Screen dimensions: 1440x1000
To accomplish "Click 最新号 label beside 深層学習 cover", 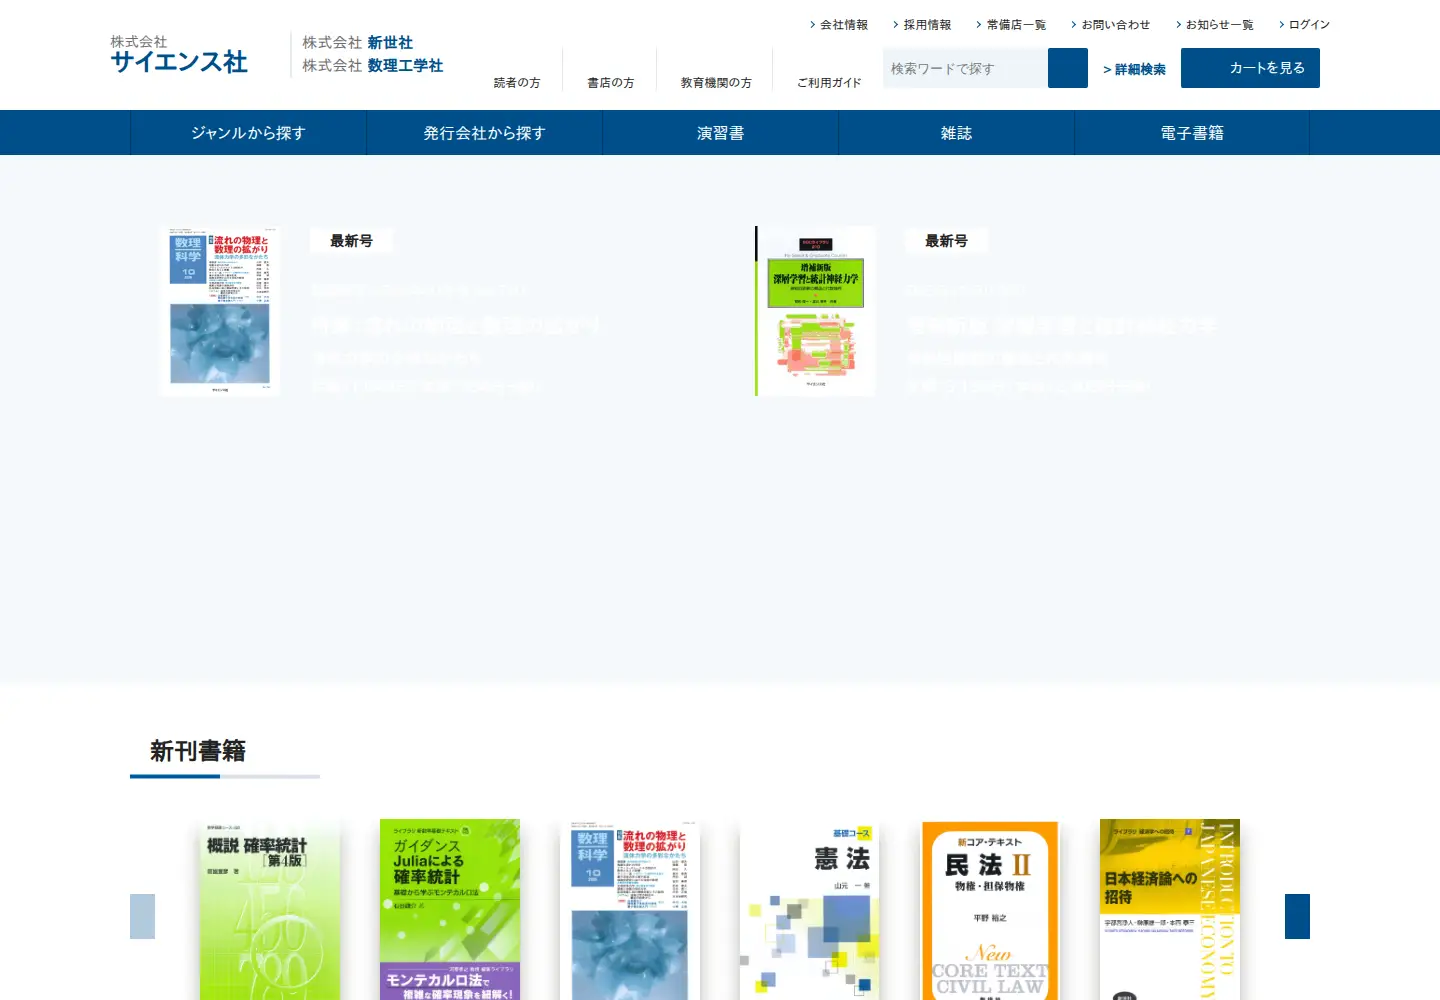I will coord(946,241).
